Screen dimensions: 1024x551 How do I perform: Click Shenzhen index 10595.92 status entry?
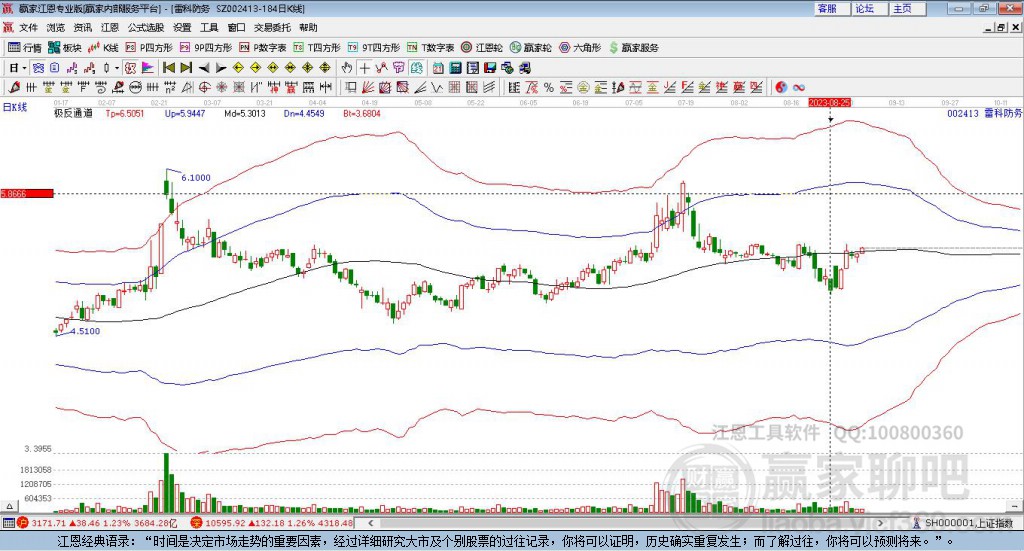272,523
